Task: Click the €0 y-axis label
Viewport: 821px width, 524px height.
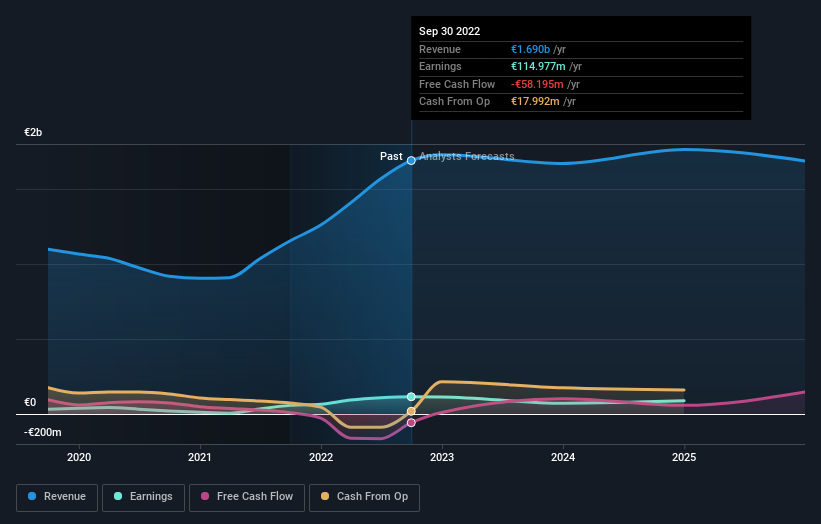Action: 30,403
